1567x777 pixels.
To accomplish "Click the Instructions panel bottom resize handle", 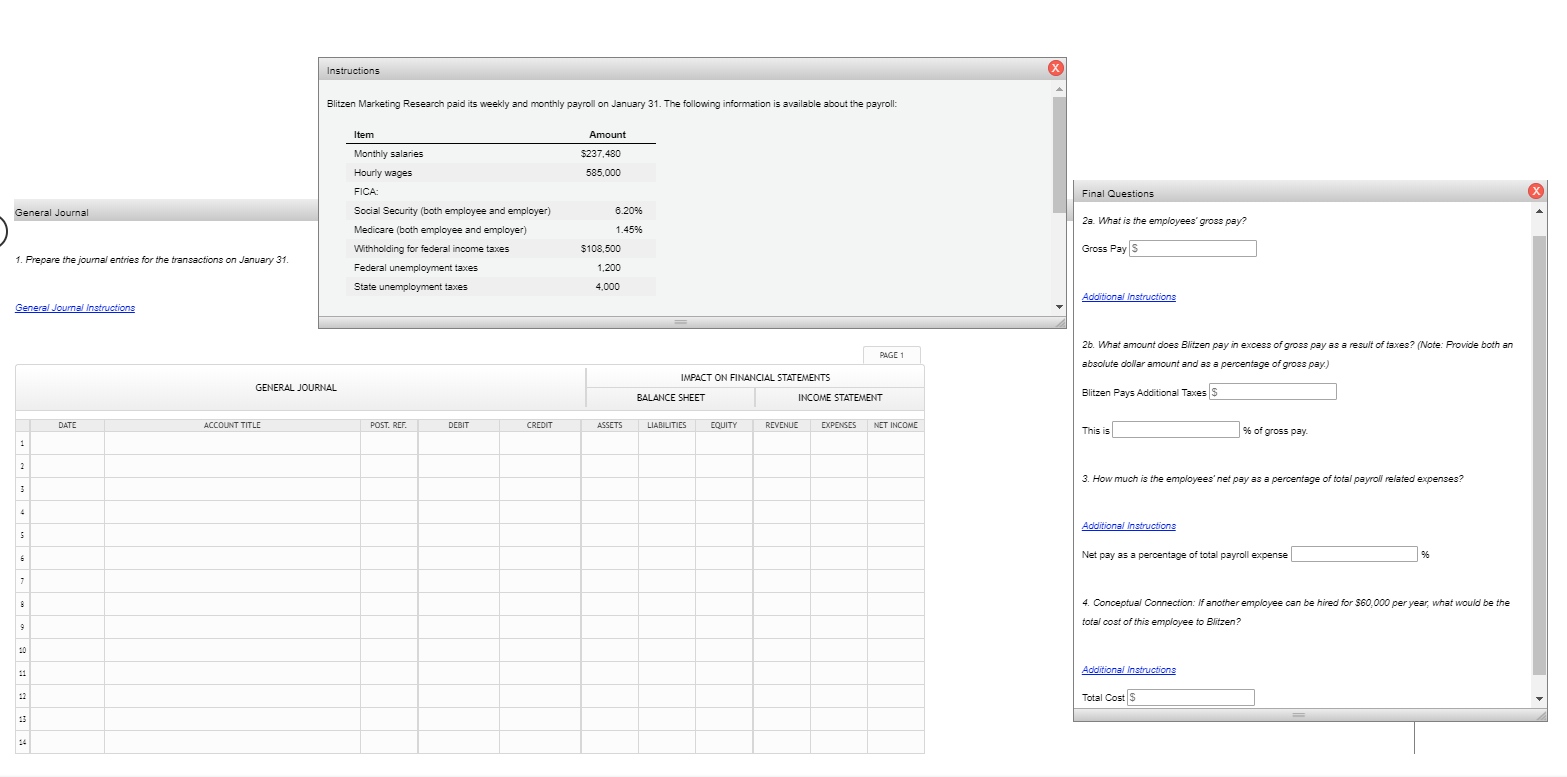I will (x=680, y=322).
